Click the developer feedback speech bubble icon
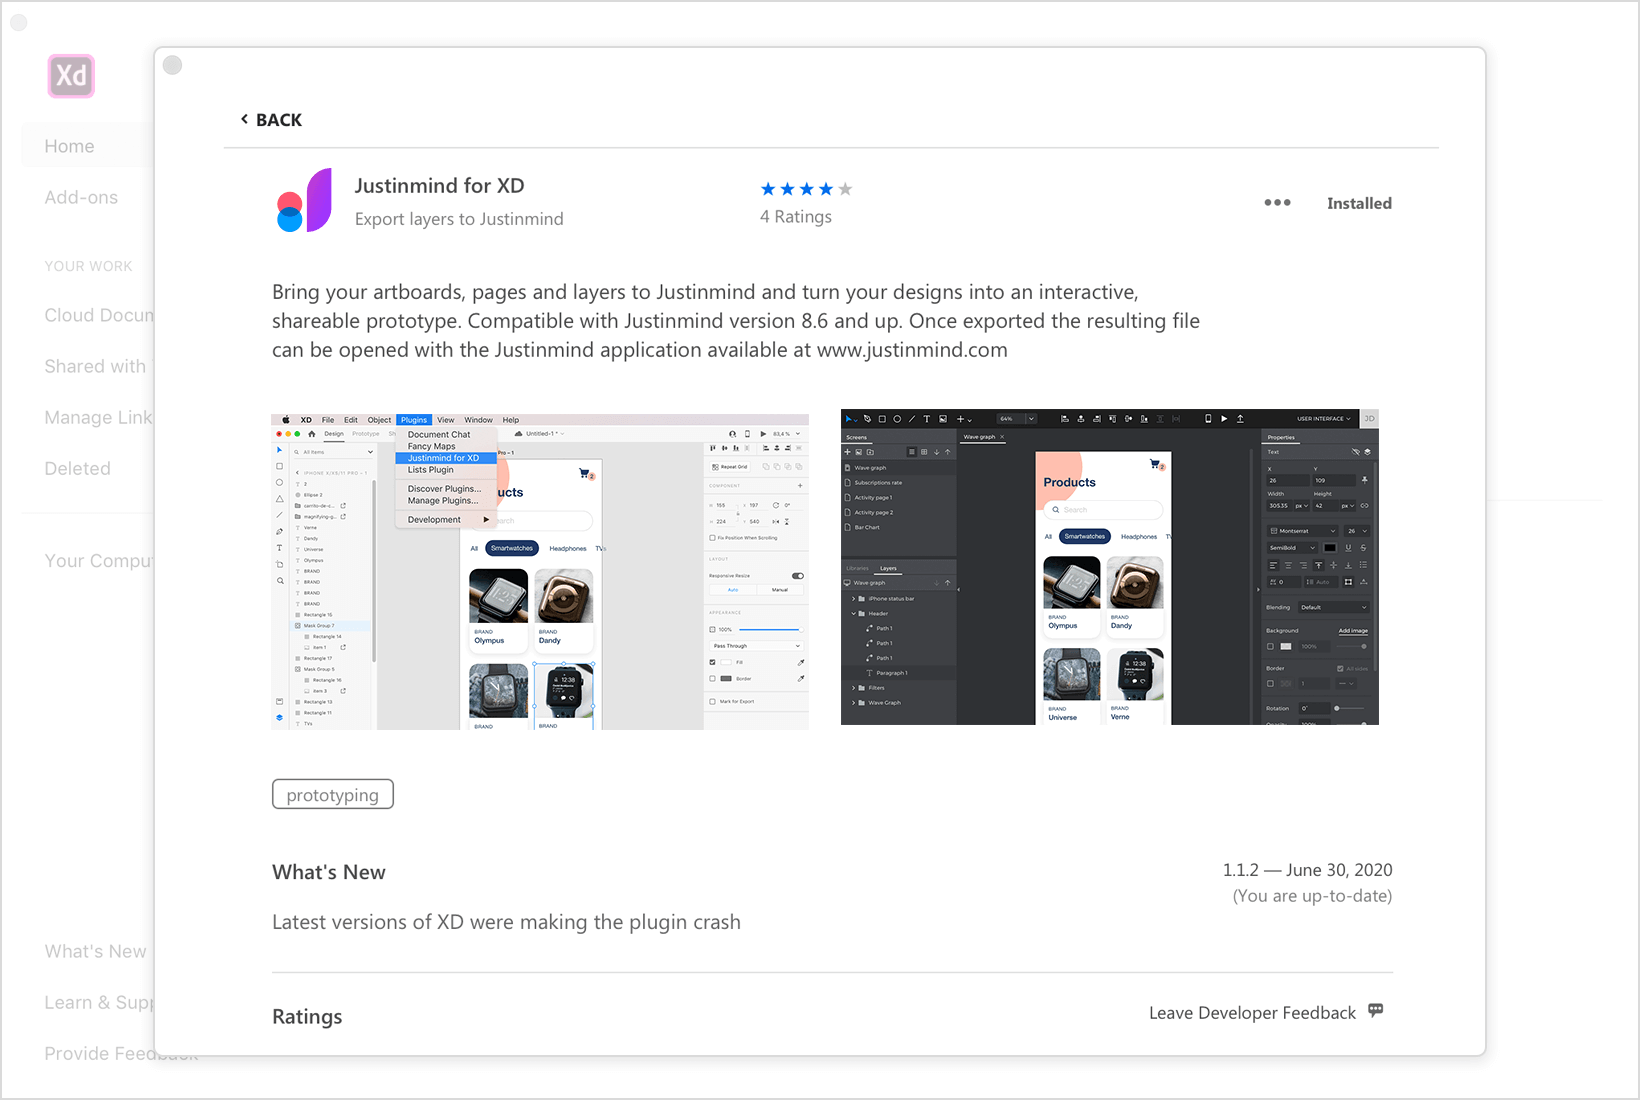This screenshot has width=1640, height=1100. 1376,1011
